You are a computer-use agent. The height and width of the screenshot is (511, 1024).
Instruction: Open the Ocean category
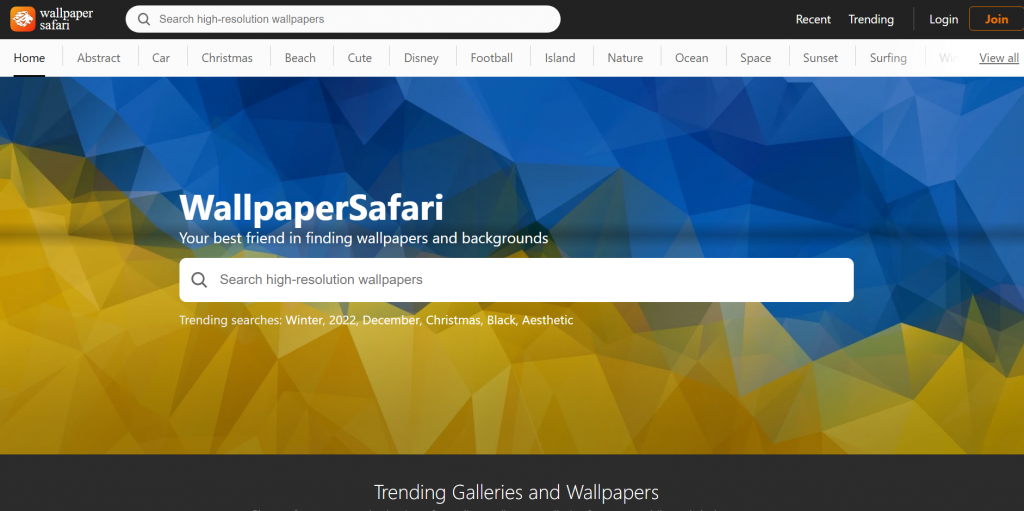691,58
